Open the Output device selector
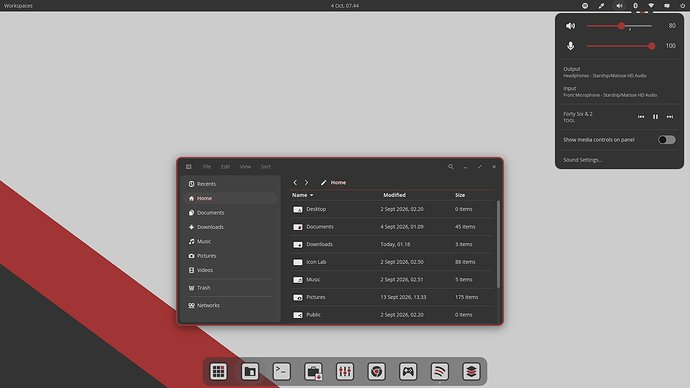 point(619,72)
